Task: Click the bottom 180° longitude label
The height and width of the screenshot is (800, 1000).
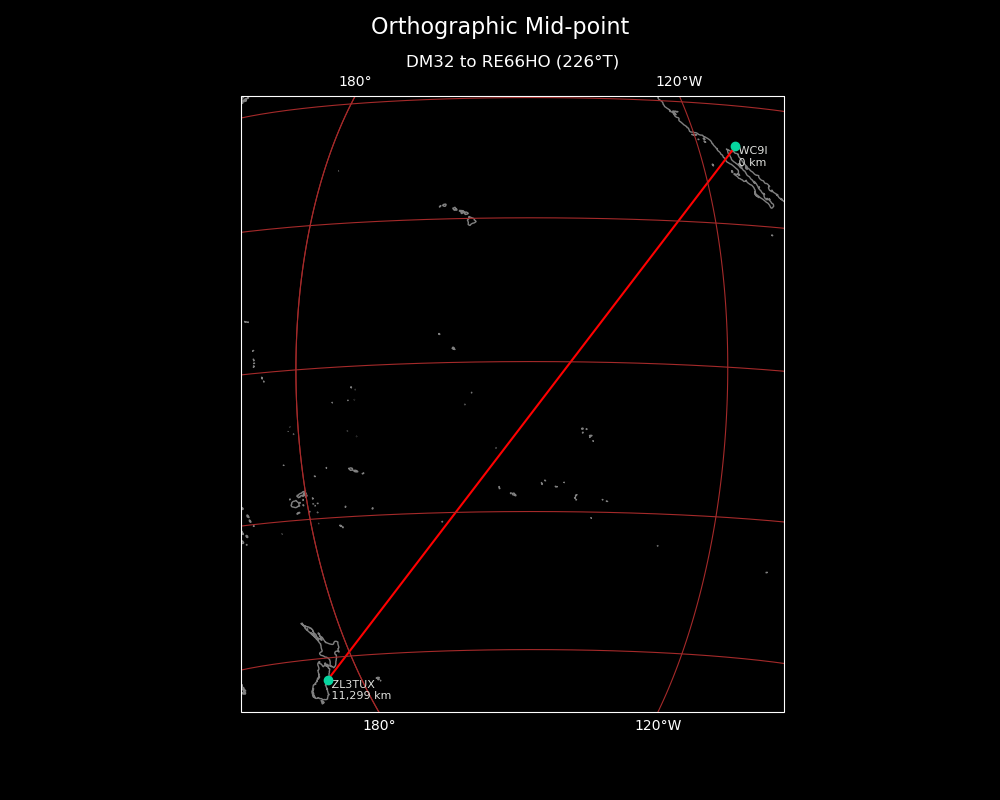Action: (x=379, y=726)
